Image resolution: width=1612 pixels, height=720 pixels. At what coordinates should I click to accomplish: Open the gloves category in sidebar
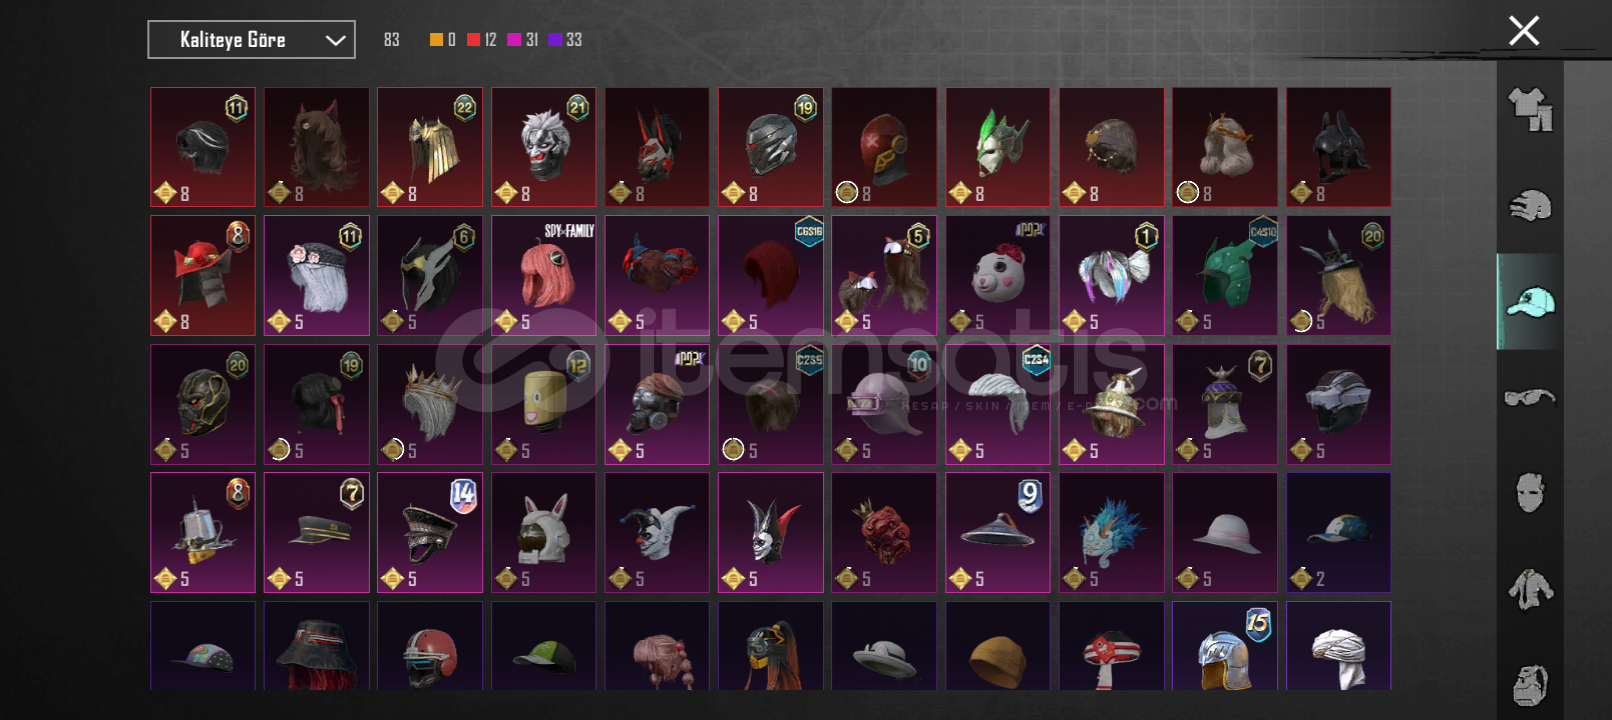click(x=1530, y=206)
